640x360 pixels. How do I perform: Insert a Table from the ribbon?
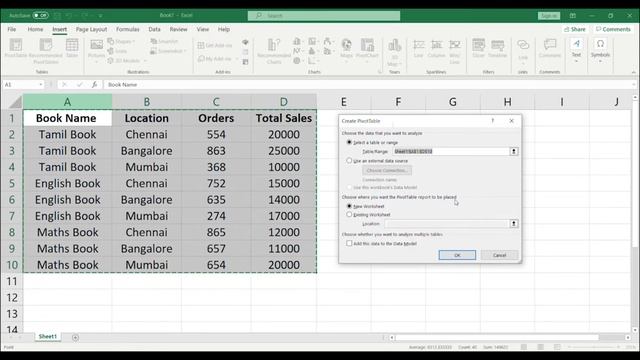click(x=72, y=48)
